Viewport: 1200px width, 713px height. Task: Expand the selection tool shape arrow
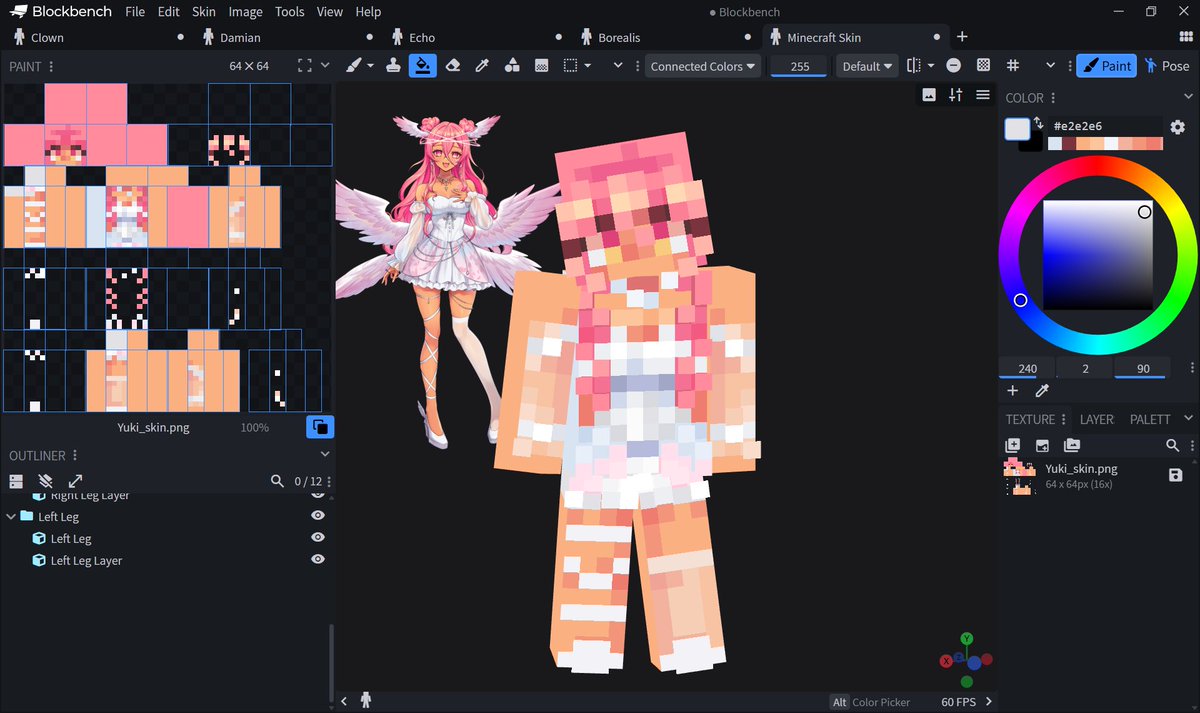coord(587,66)
